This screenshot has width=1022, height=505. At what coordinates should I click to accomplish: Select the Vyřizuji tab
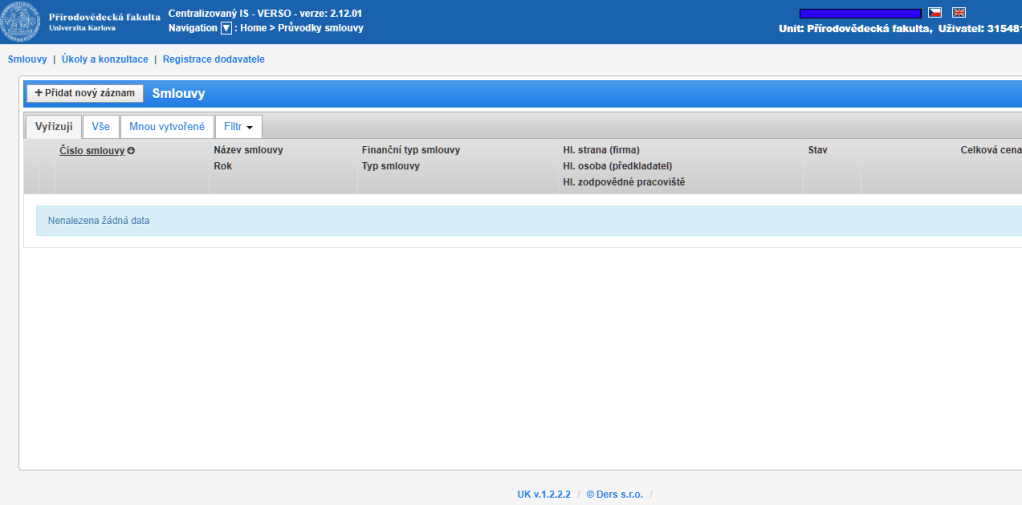coord(54,127)
